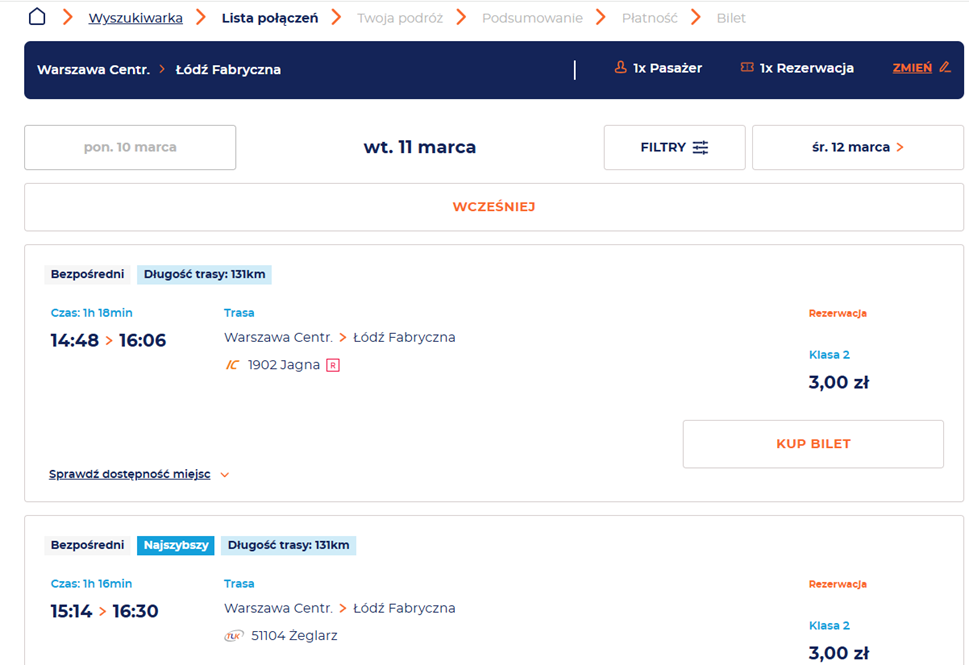Click the reservation ticket icon

[747, 67]
